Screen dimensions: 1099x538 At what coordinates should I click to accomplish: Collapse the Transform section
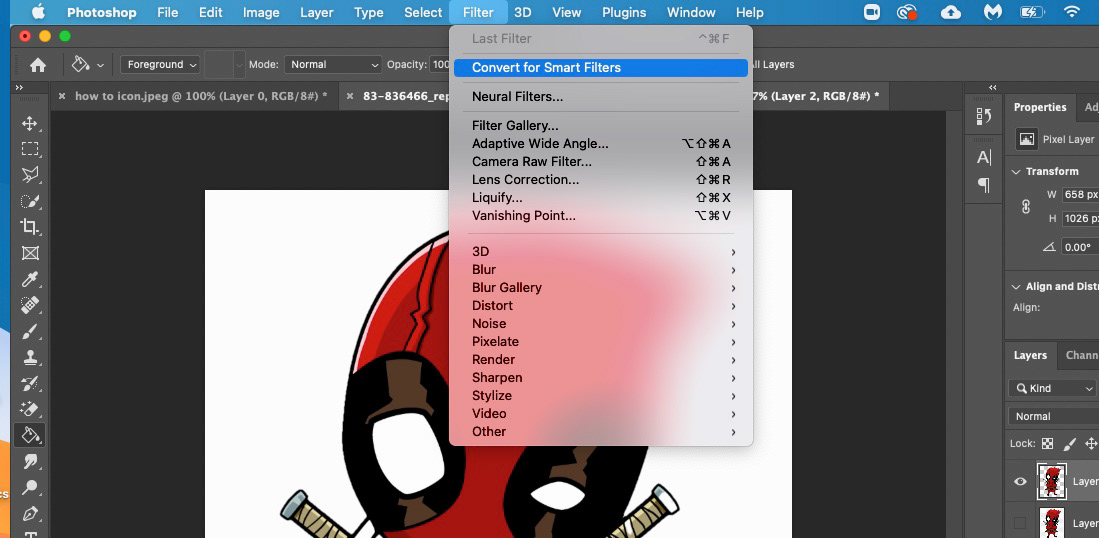pyautogui.click(x=1016, y=172)
